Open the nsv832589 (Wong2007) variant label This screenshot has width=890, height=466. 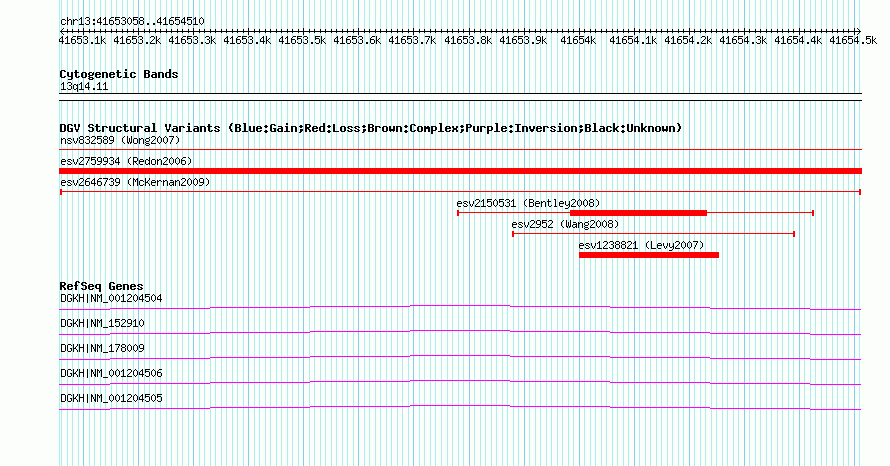[120, 140]
